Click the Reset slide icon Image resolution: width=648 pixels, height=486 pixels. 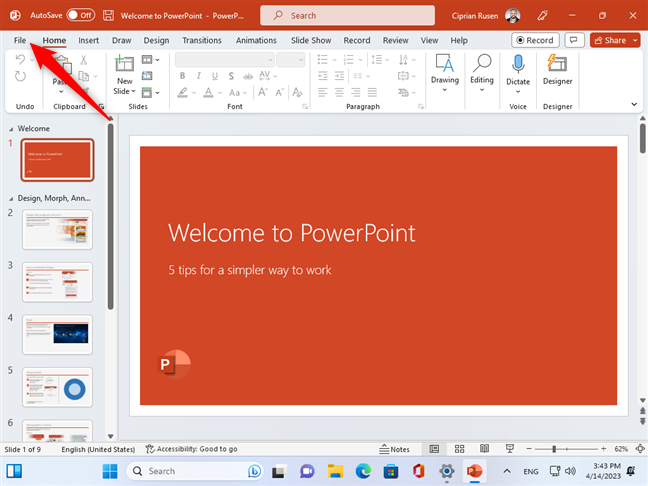coord(147,76)
